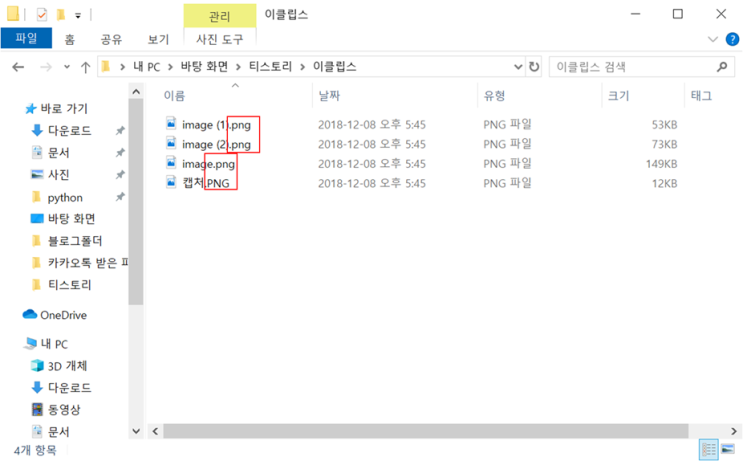743x461 pixels.
Task: Click the 이클립스 breadcrumb segment
Action: 335,67
